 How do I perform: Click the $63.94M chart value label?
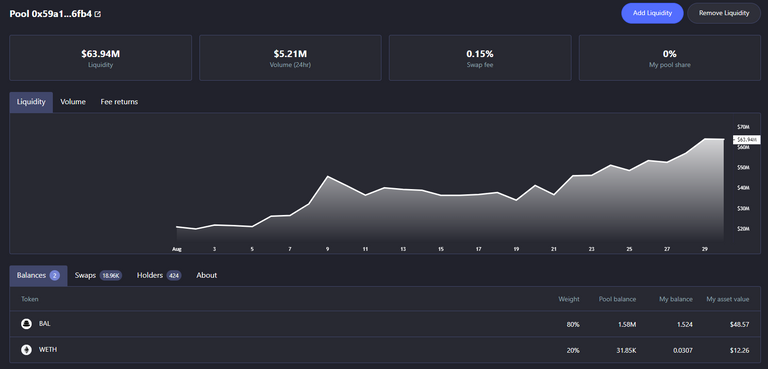747,140
